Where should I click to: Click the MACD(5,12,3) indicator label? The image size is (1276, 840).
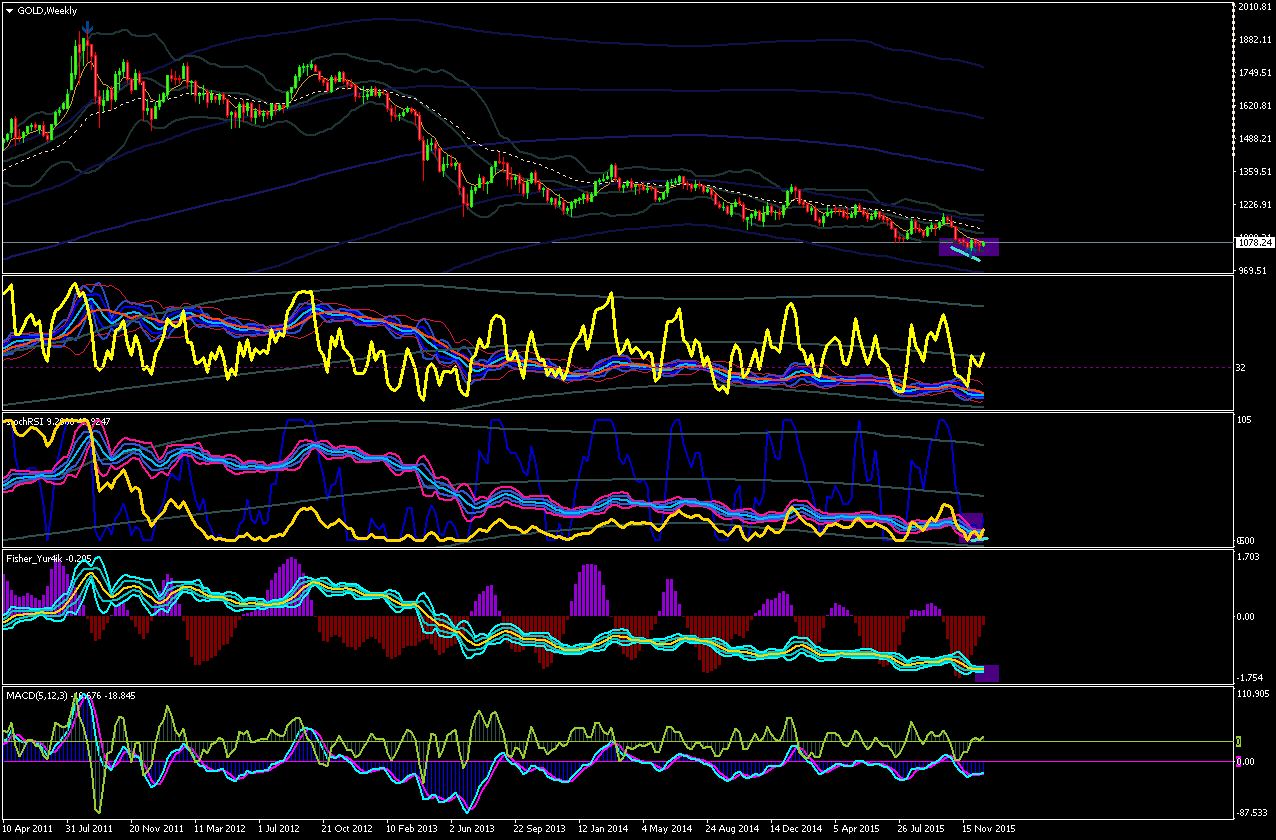[71, 694]
